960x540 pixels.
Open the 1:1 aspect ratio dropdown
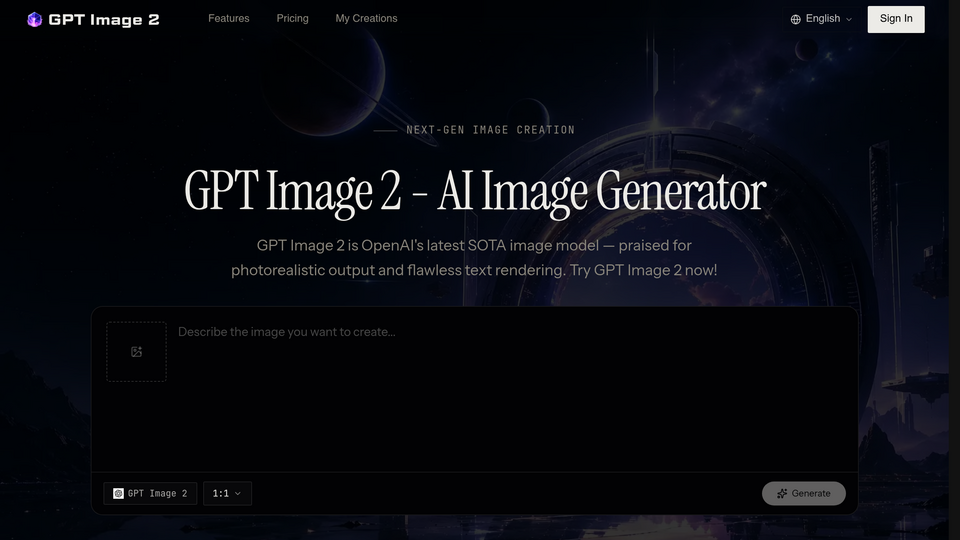(227, 493)
